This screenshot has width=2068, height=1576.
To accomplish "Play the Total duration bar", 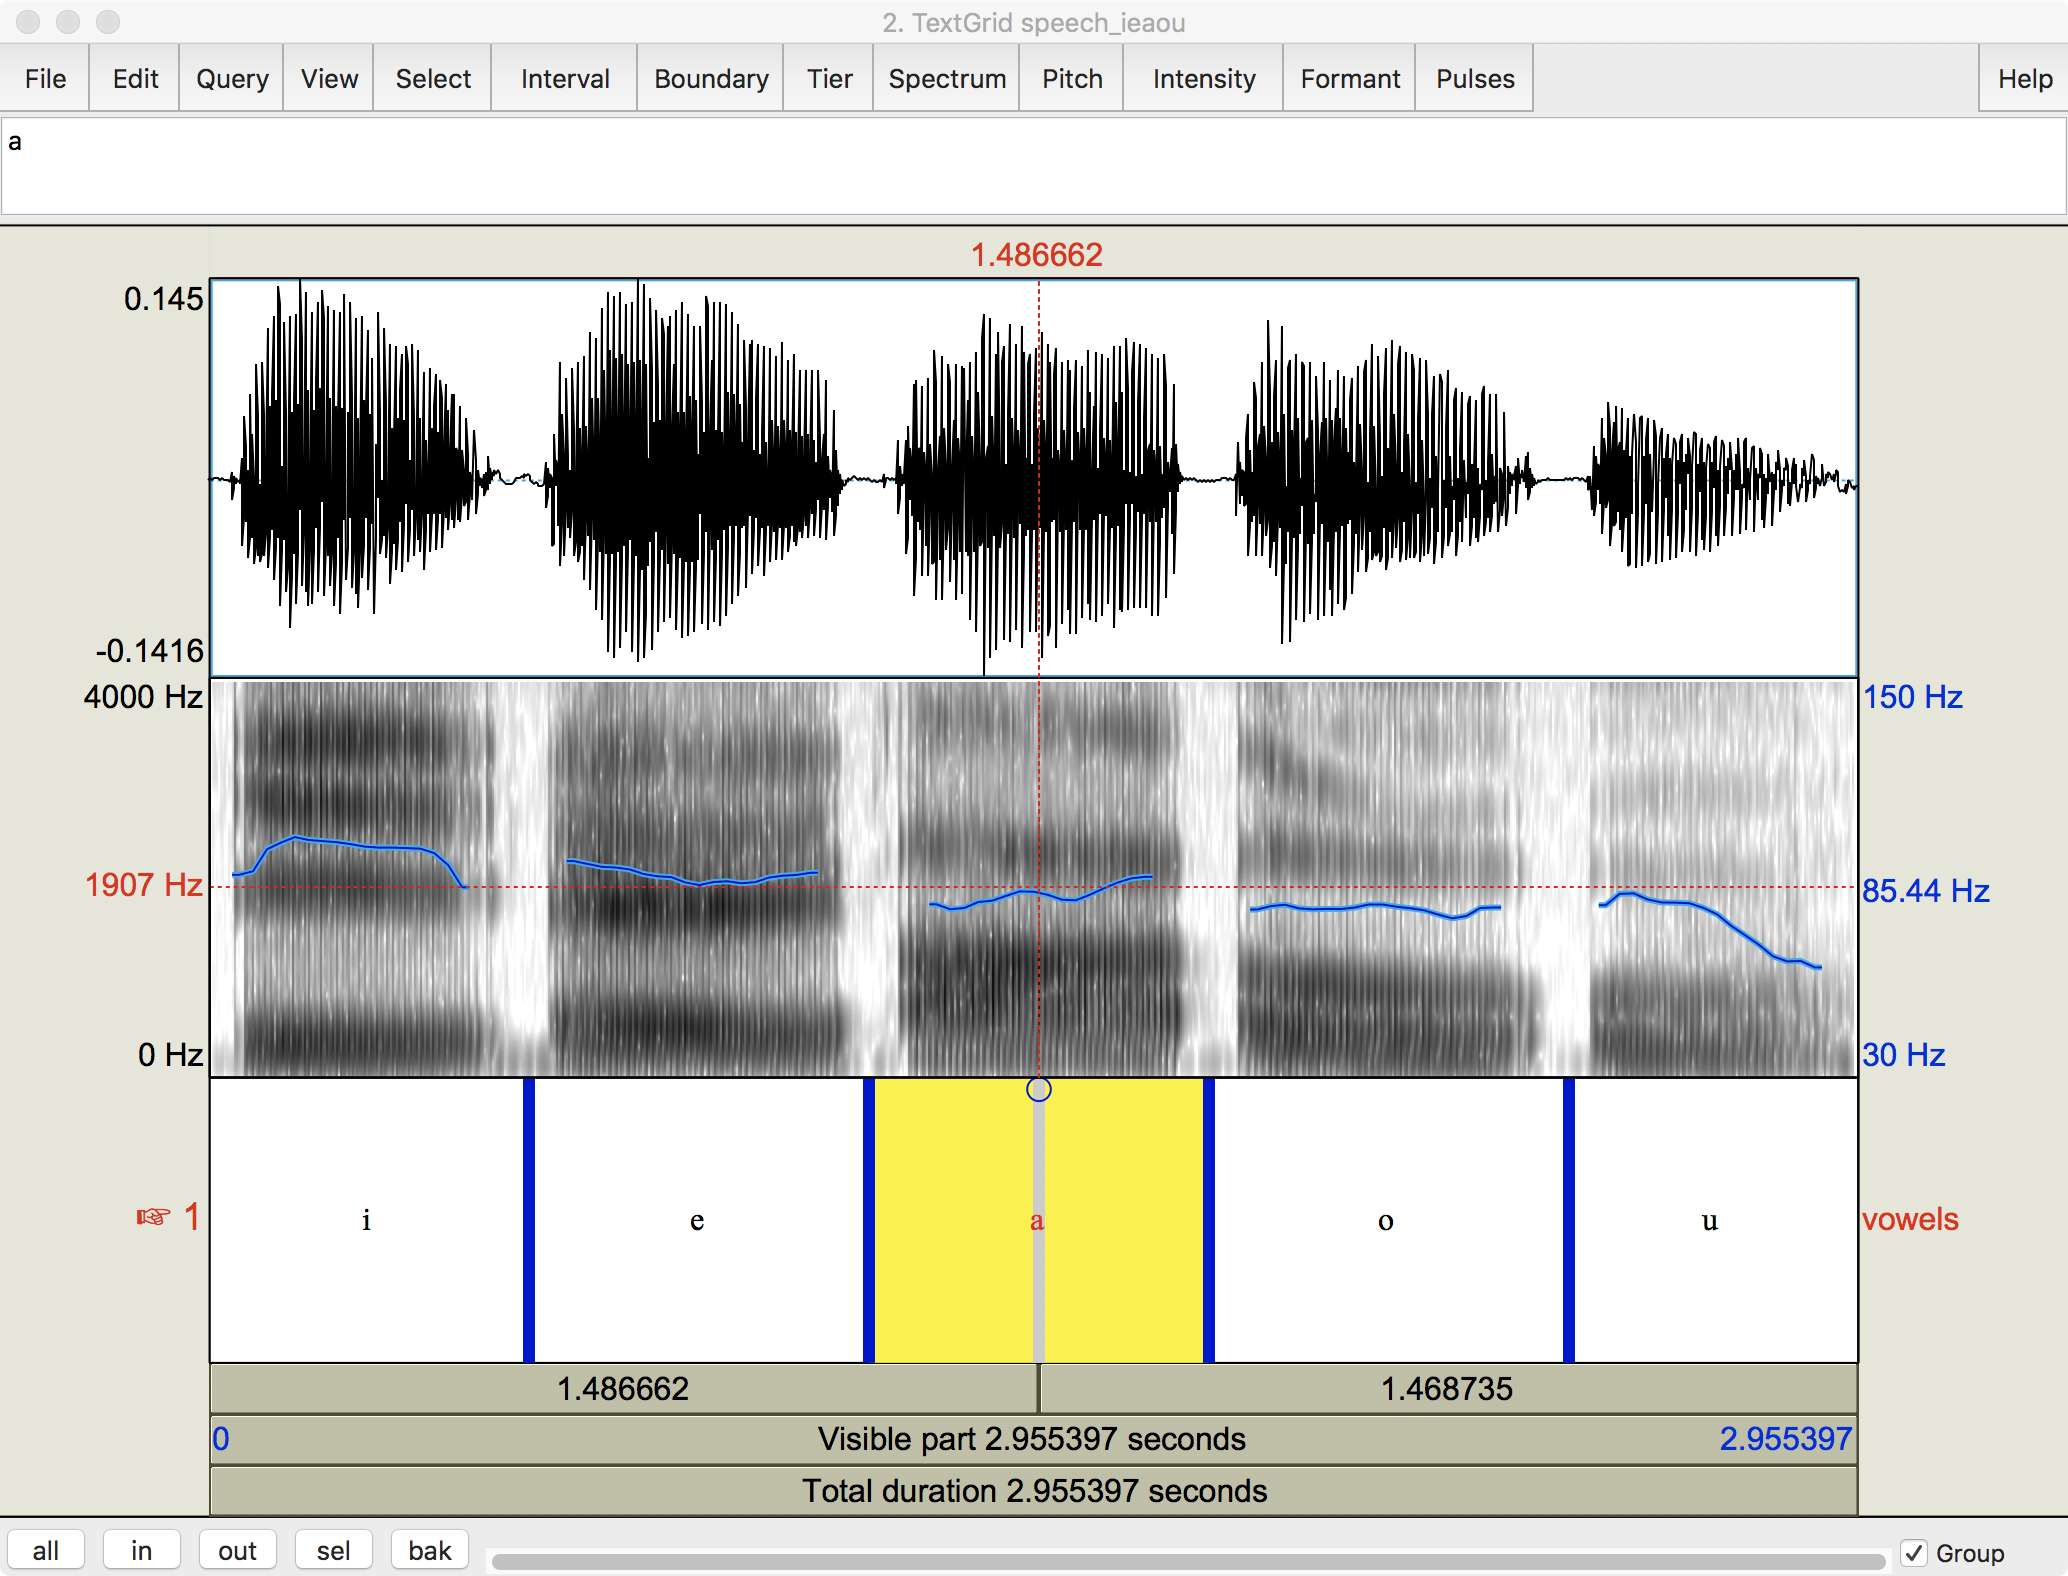I will 1034,1491.
